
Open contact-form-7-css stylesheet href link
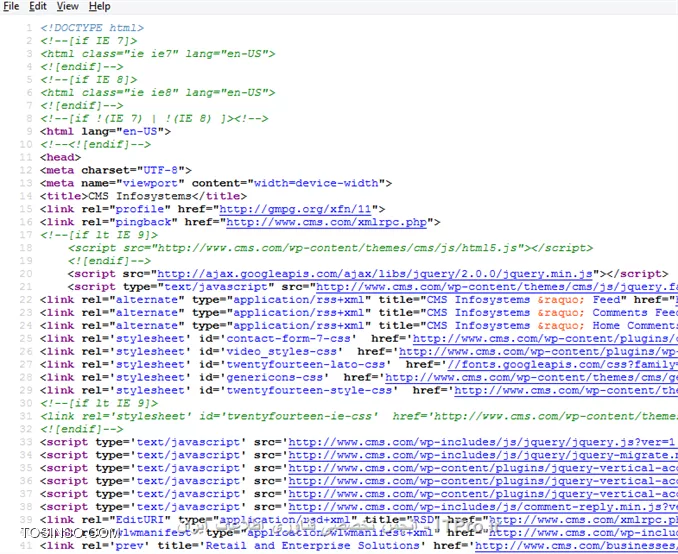(545, 339)
